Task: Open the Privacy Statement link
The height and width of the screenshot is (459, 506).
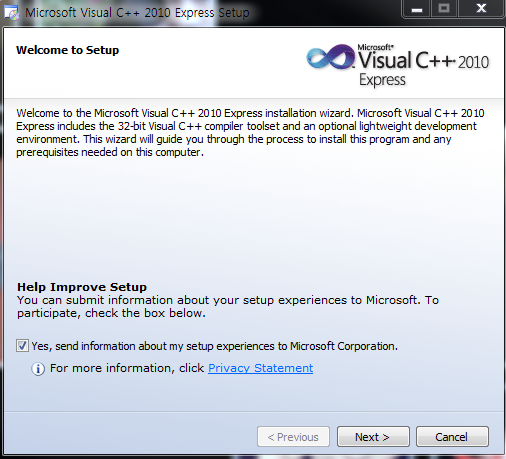Action: pos(260,368)
